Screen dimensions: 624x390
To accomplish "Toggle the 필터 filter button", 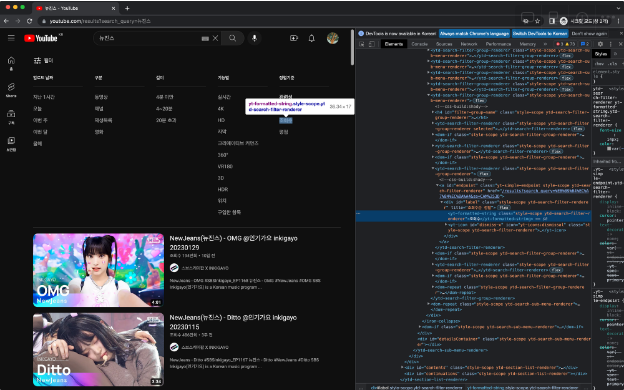I will pyautogui.click(x=43, y=60).
